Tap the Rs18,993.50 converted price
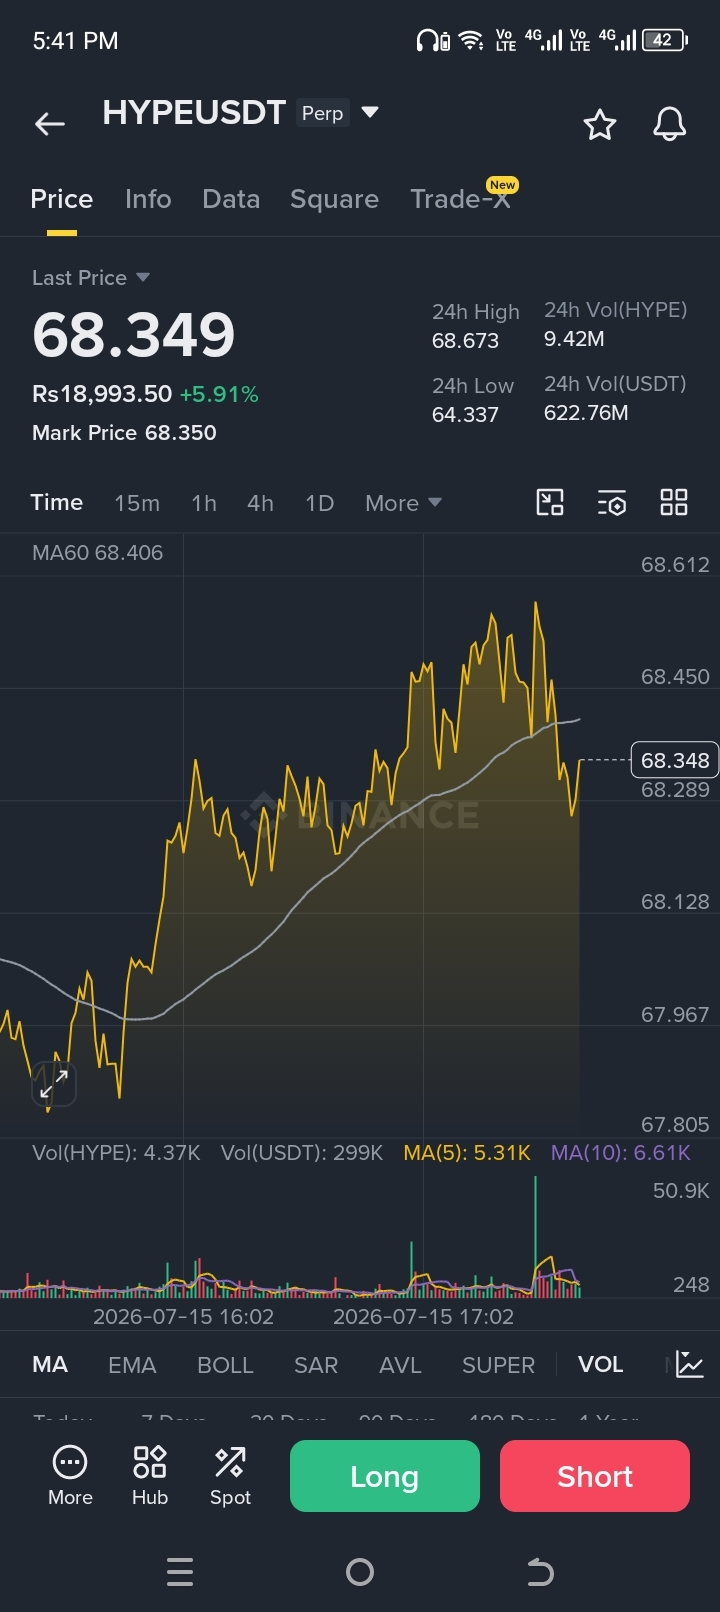This screenshot has width=720, height=1612. point(102,394)
